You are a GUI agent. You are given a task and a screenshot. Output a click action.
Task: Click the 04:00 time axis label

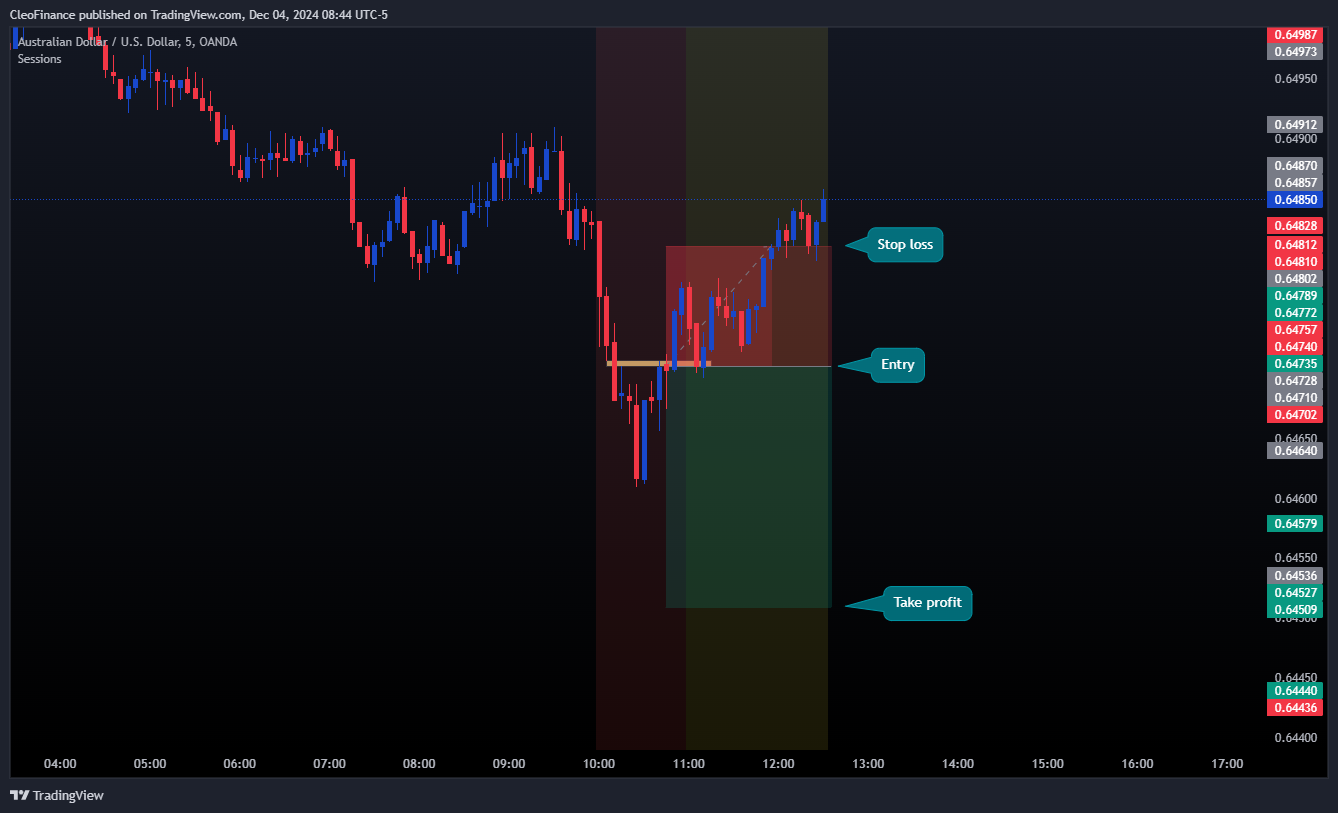[60, 764]
